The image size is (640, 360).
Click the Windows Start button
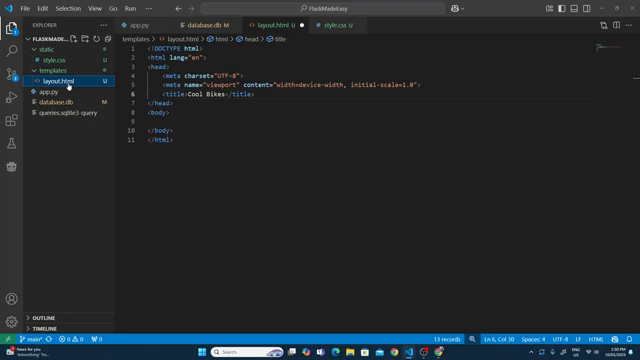point(202,352)
